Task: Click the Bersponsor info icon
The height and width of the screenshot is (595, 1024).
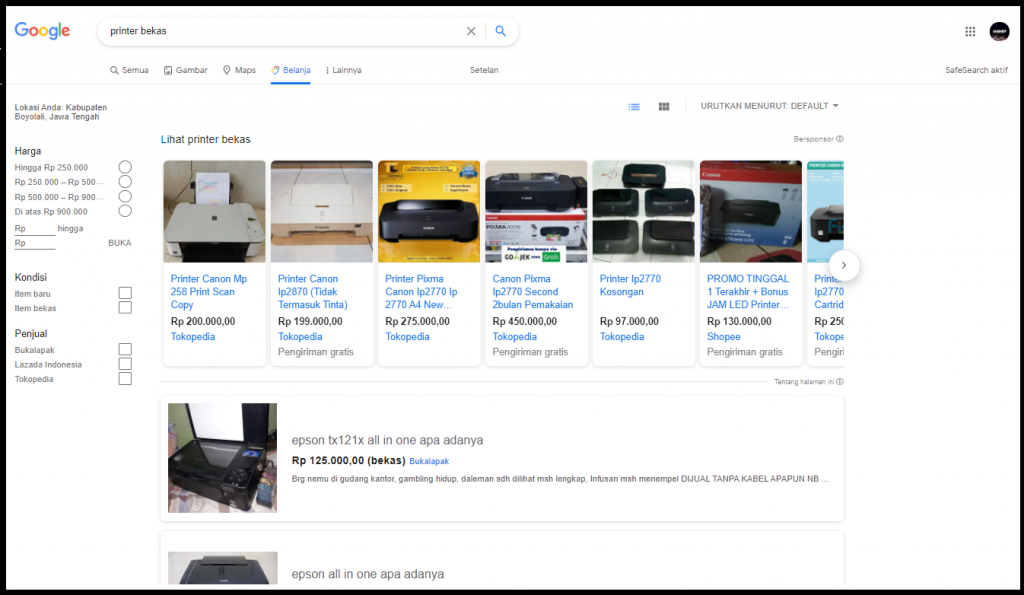Action: pyautogui.click(x=840, y=139)
